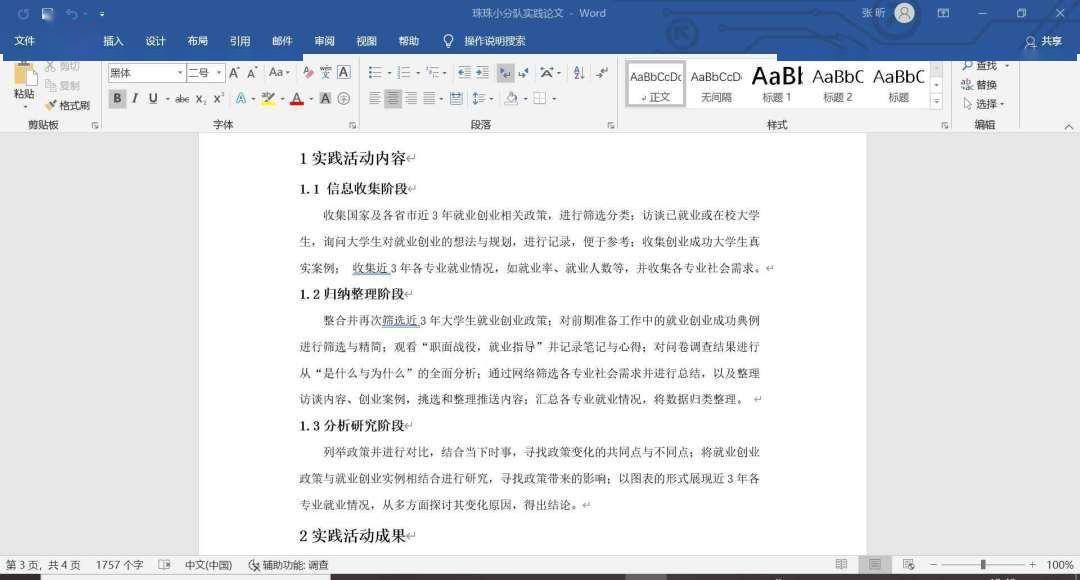Click the increase font size icon
Viewport: 1080px width, 580px height.
[x=234, y=72]
